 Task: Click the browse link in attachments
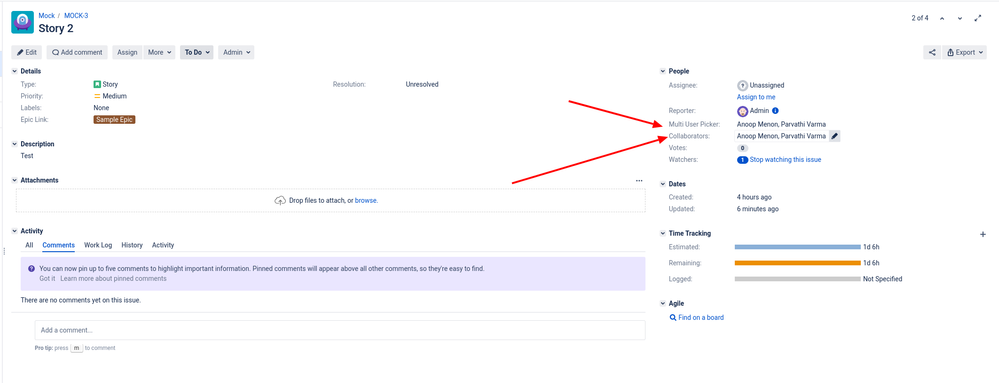click(x=366, y=200)
